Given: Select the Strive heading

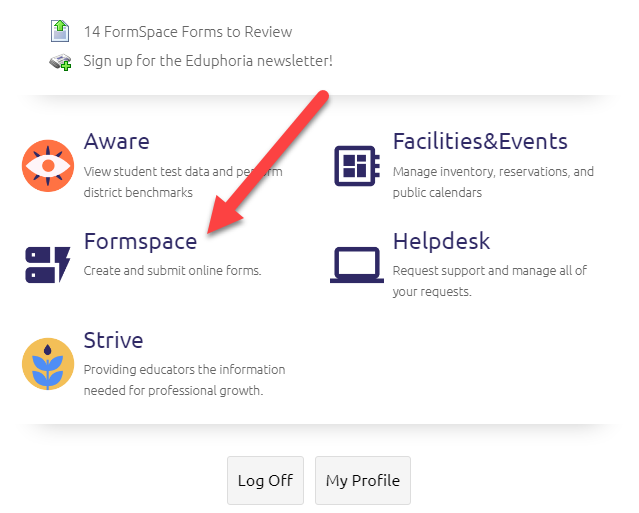Looking at the screenshot, I should [113, 340].
